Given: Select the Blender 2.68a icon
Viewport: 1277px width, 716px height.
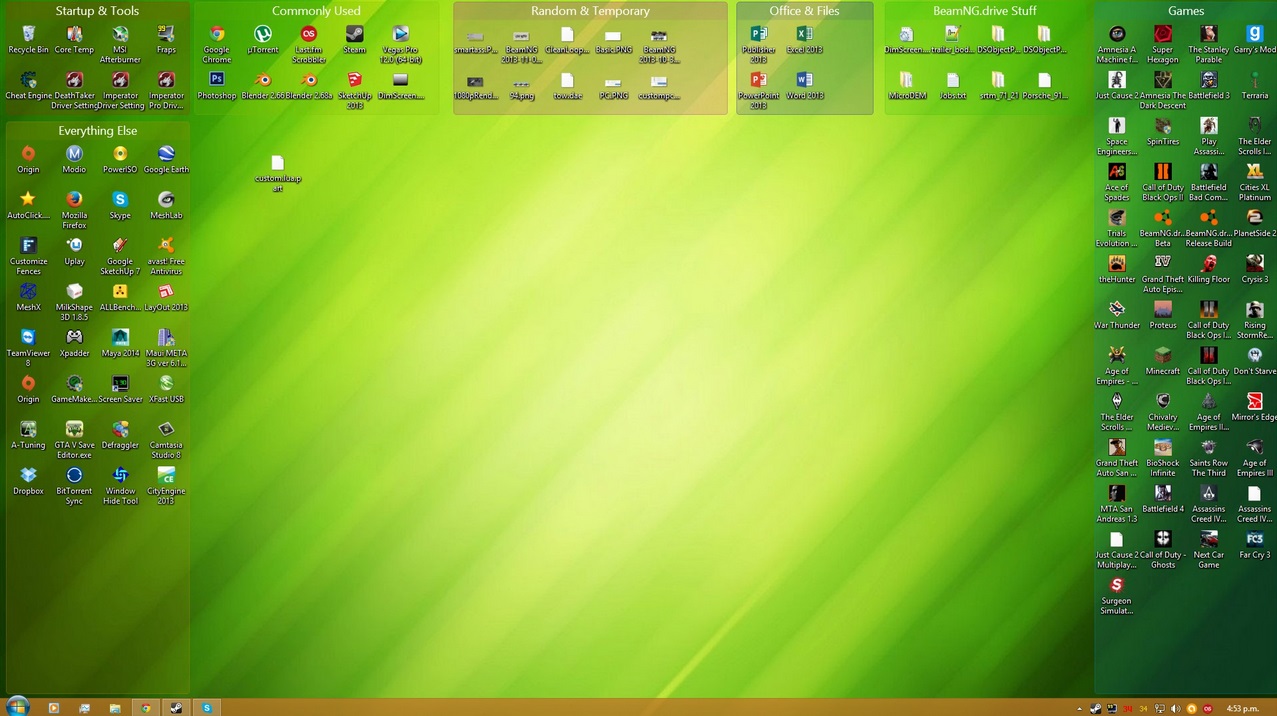Looking at the screenshot, I should tap(308, 86).
